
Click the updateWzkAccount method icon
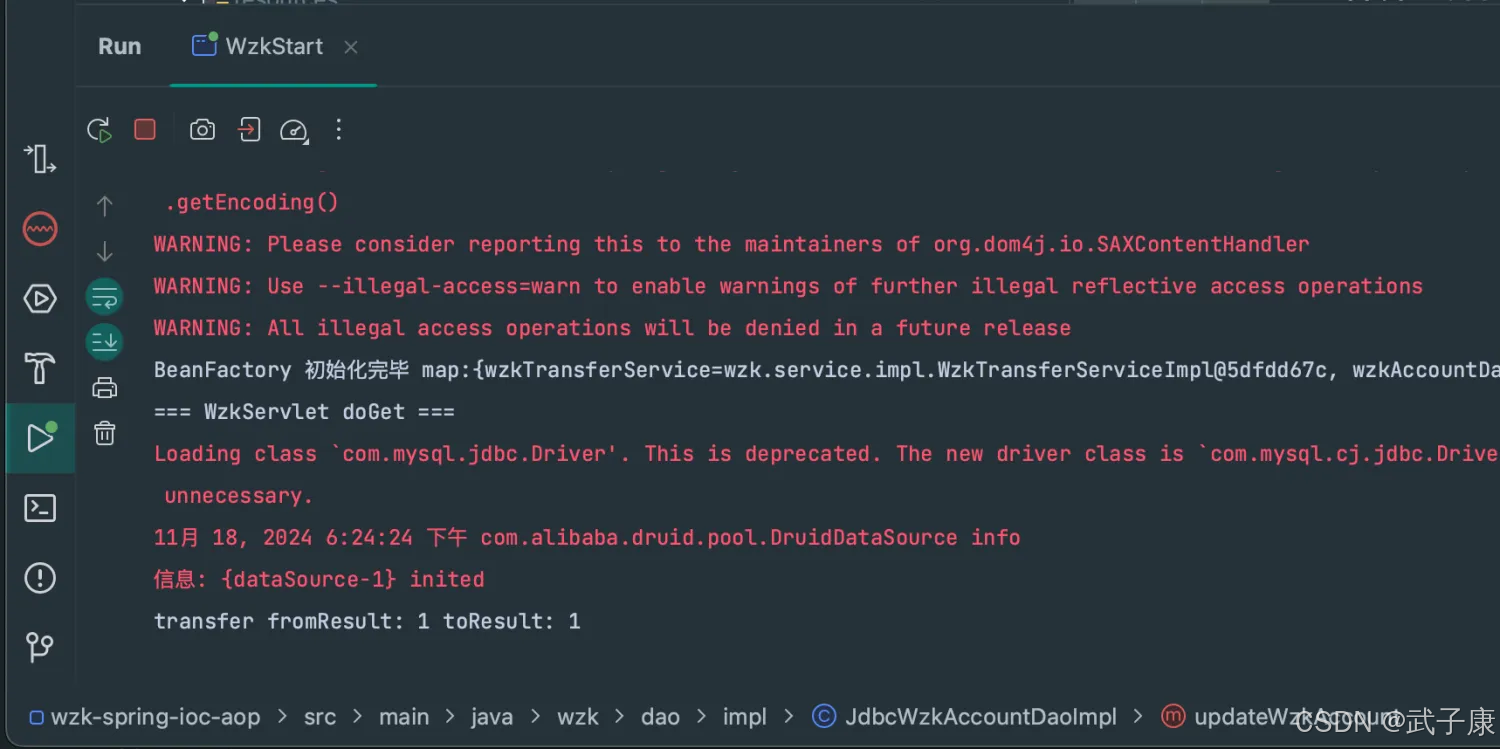coord(1173,717)
